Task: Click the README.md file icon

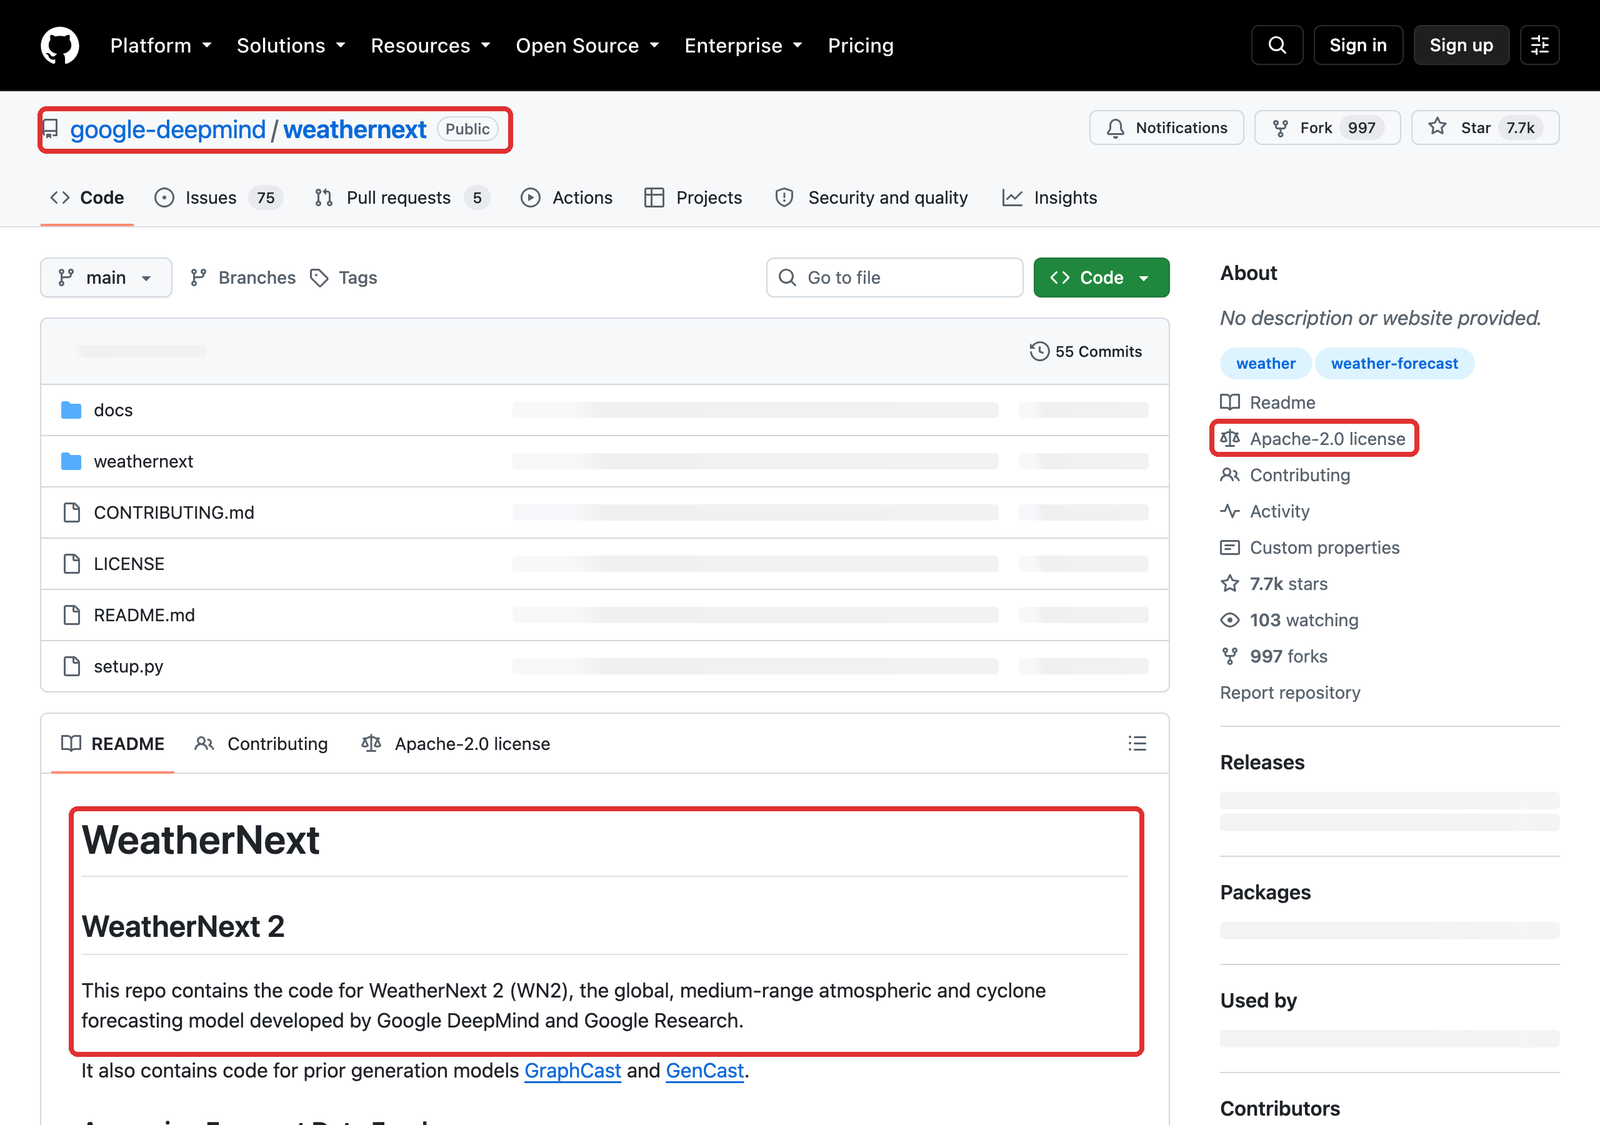Action: click(71, 615)
